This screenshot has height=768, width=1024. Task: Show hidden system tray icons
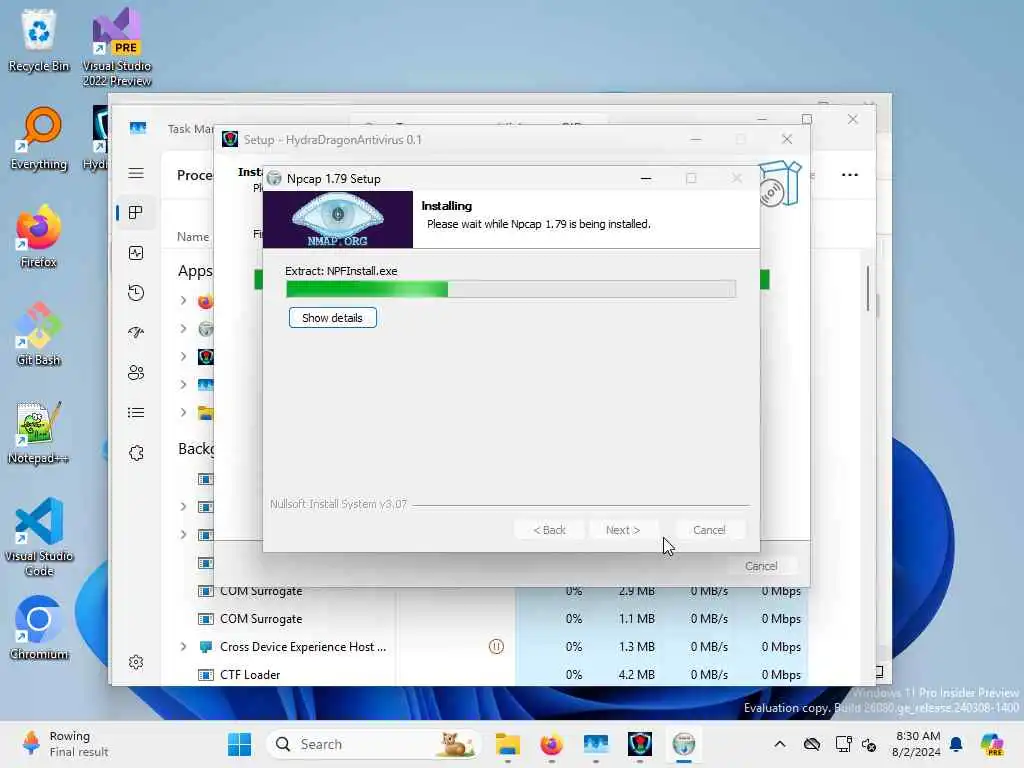pos(780,744)
